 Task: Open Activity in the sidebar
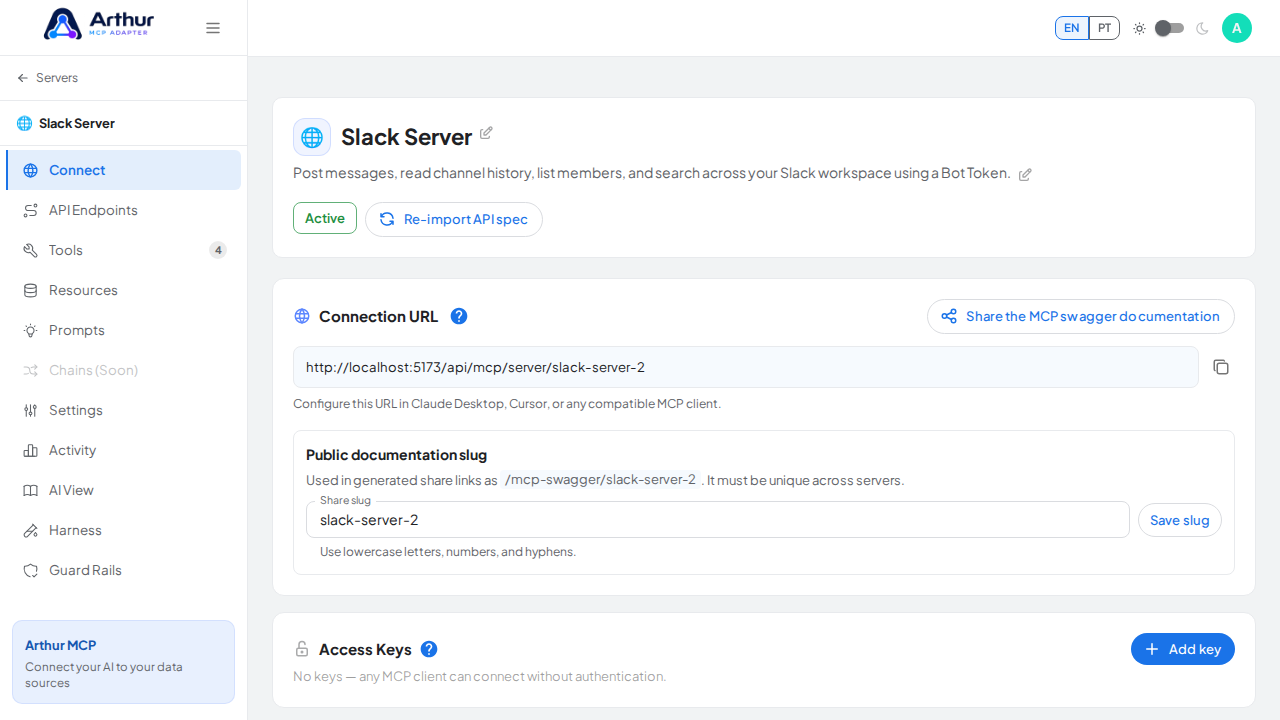(123, 450)
